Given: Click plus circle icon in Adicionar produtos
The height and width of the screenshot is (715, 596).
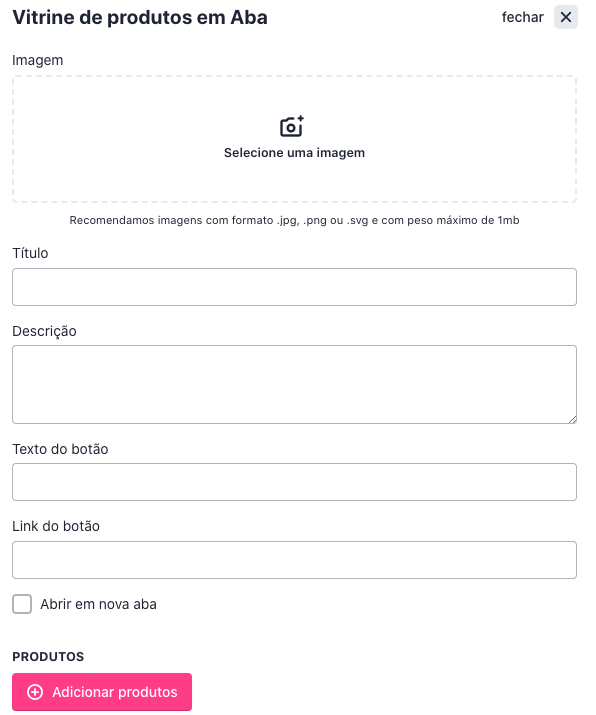Looking at the screenshot, I should click(35, 692).
